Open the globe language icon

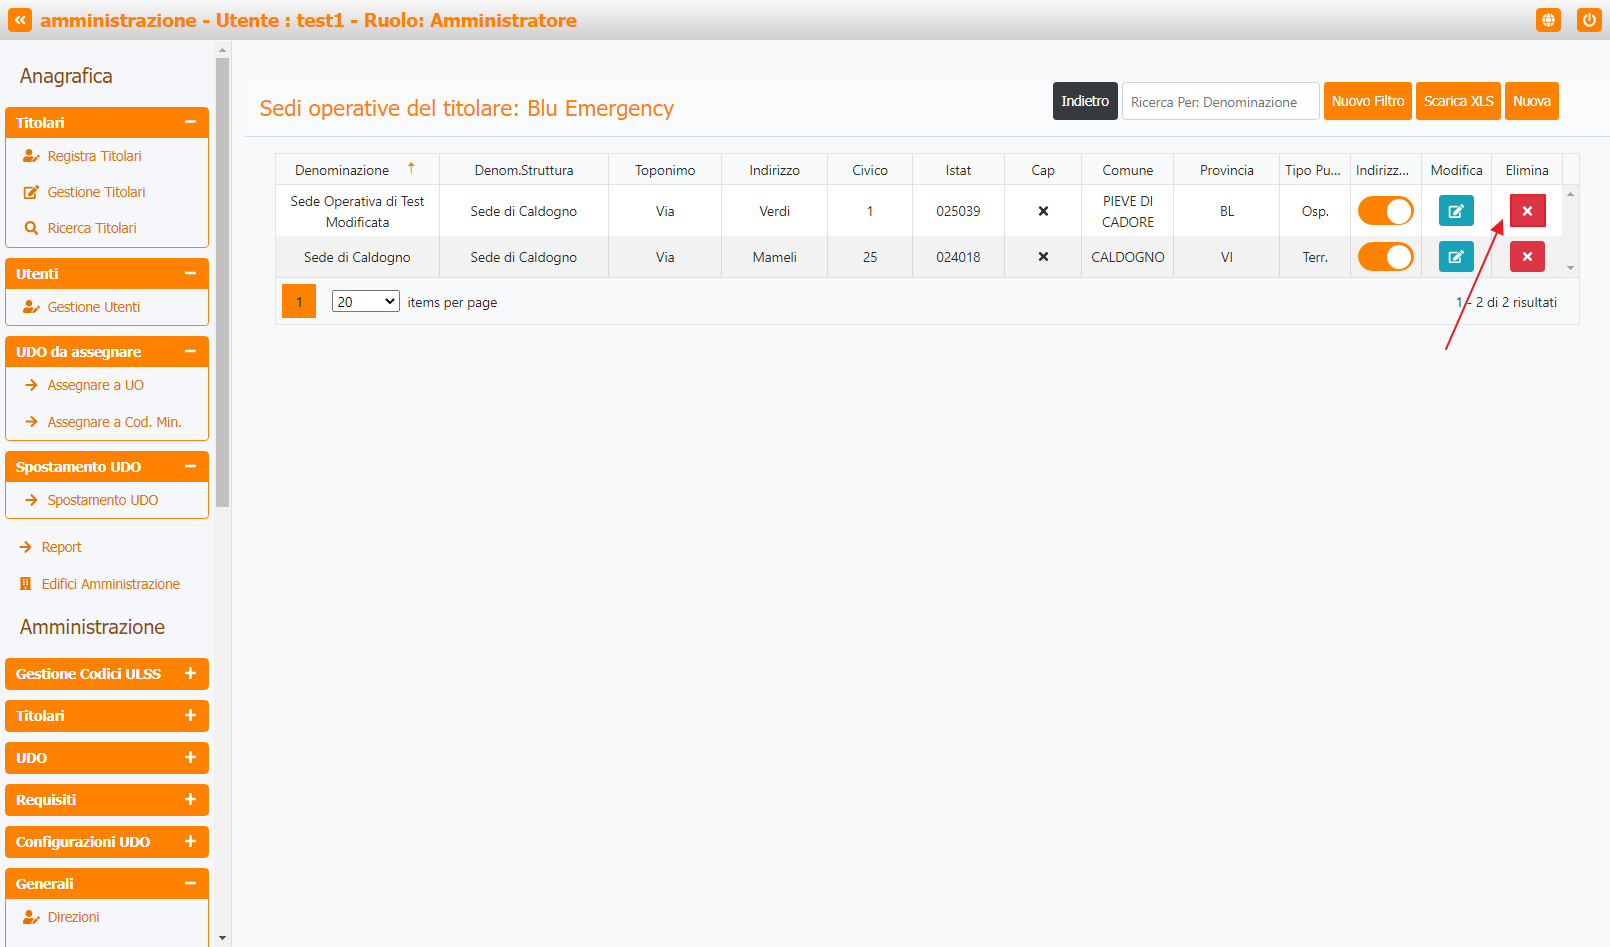click(x=1548, y=20)
